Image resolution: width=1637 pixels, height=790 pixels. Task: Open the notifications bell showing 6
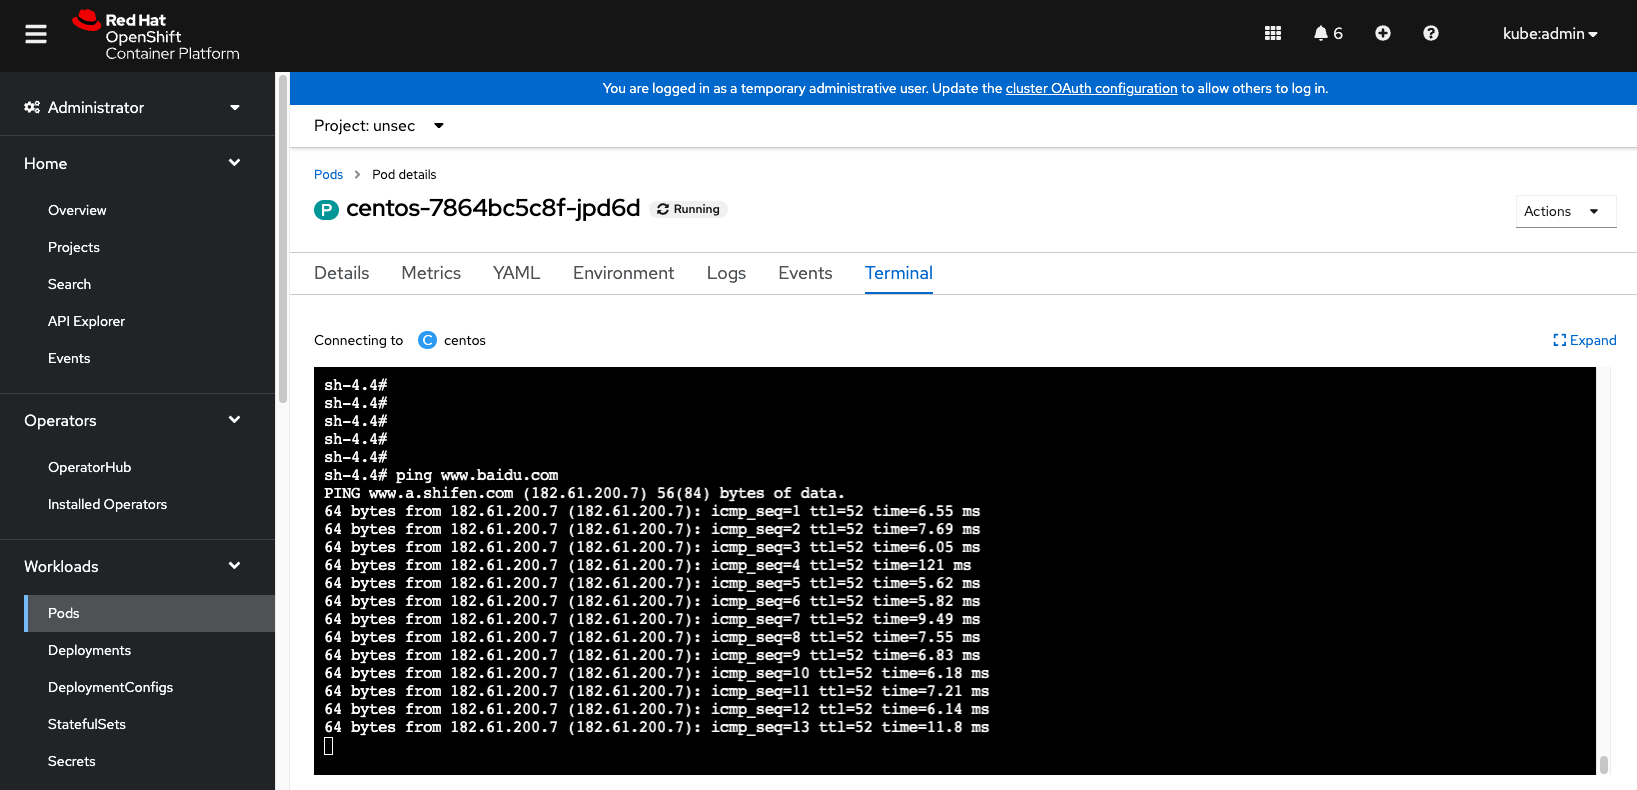coord(1328,33)
